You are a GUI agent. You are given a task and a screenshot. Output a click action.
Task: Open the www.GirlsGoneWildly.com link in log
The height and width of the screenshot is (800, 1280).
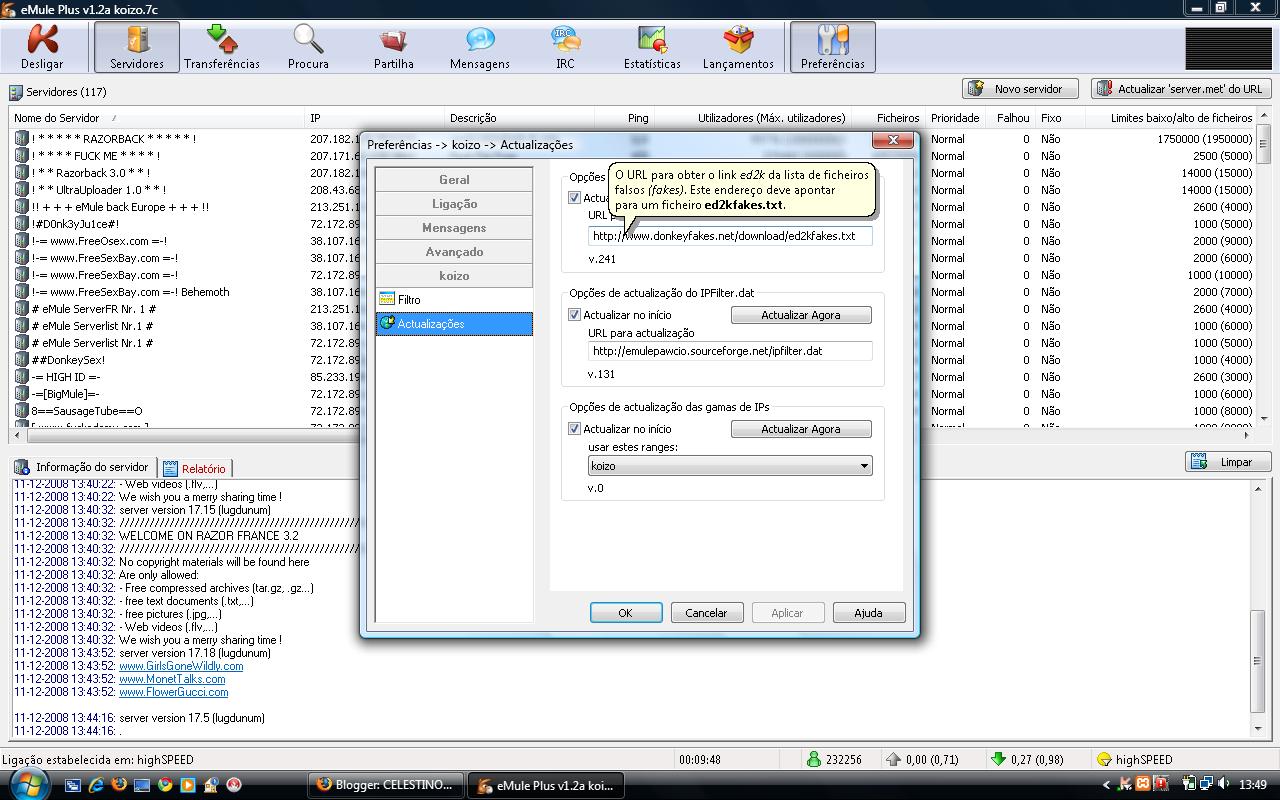tap(181, 666)
